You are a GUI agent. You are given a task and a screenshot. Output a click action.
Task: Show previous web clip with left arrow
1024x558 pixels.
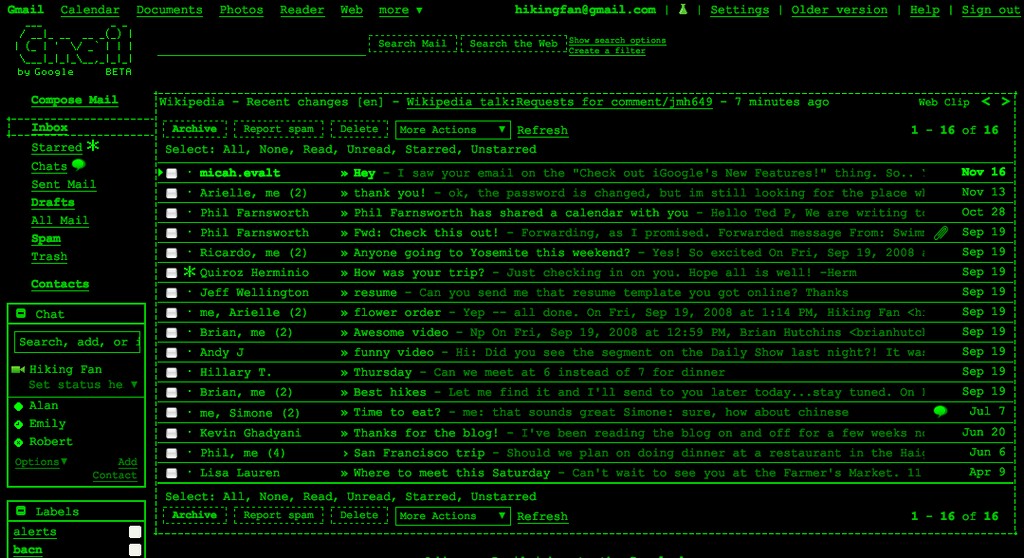click(x=986, y=101)
